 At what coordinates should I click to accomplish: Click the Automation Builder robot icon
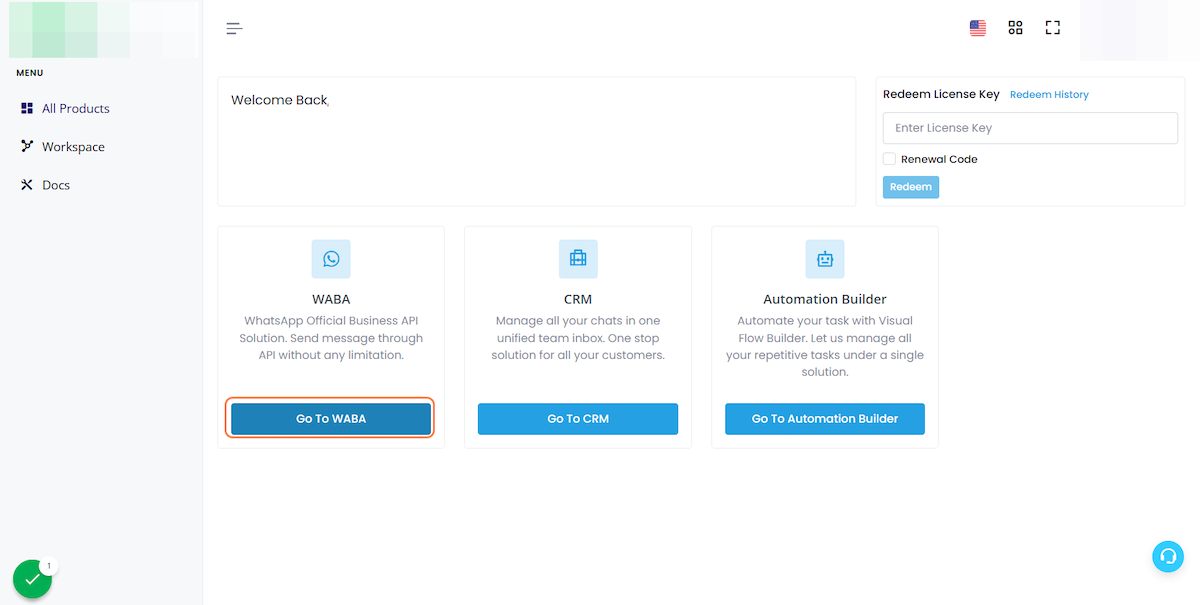click(825, 259)
